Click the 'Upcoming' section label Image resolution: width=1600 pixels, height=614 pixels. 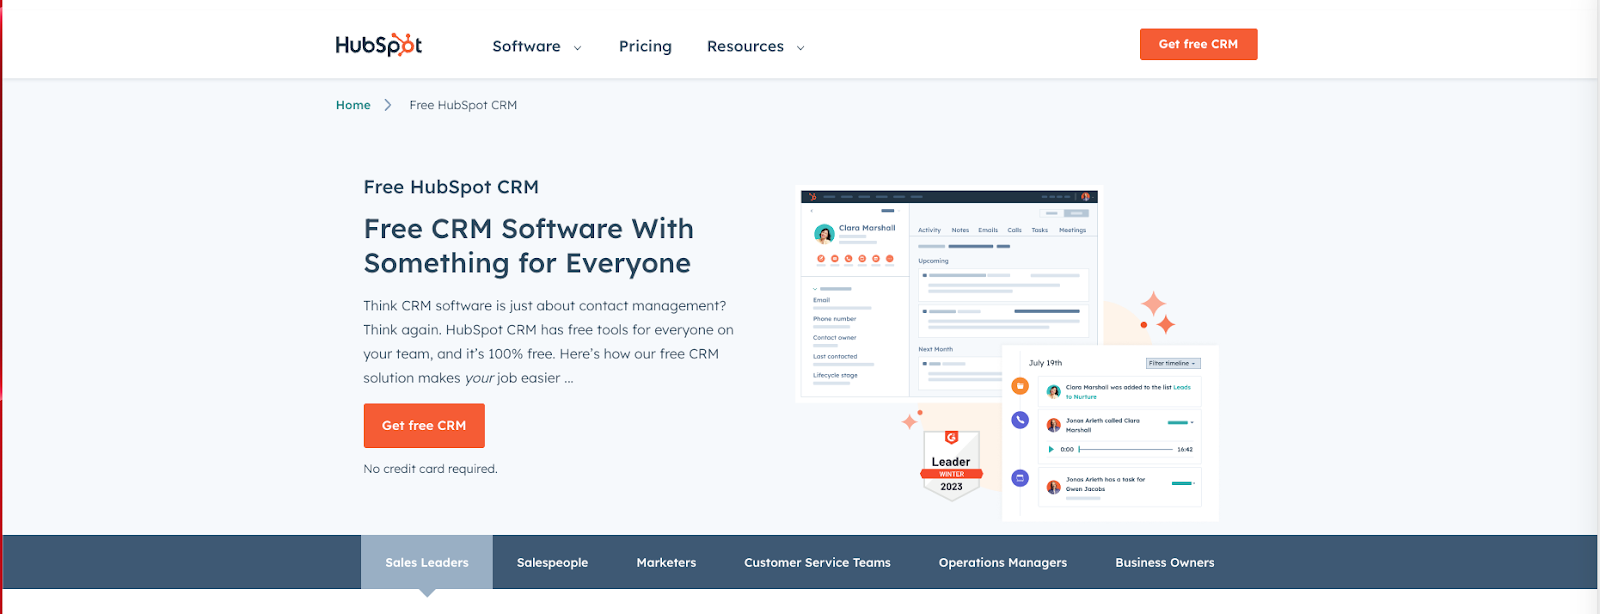pyautogui.click(x=933, y=261)
